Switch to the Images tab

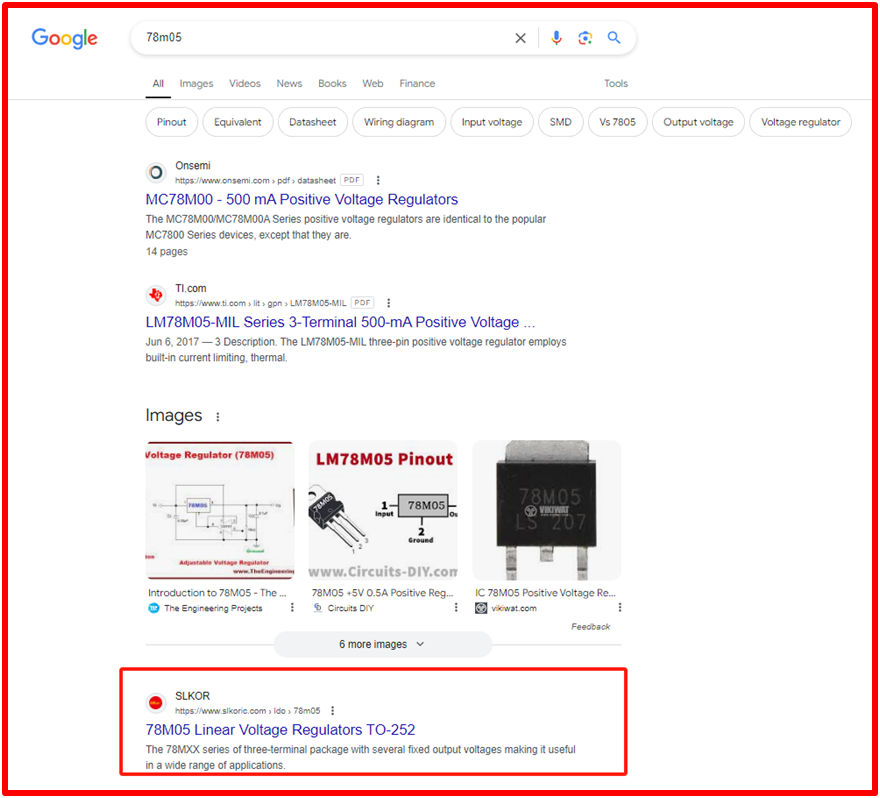click(196, 84)
